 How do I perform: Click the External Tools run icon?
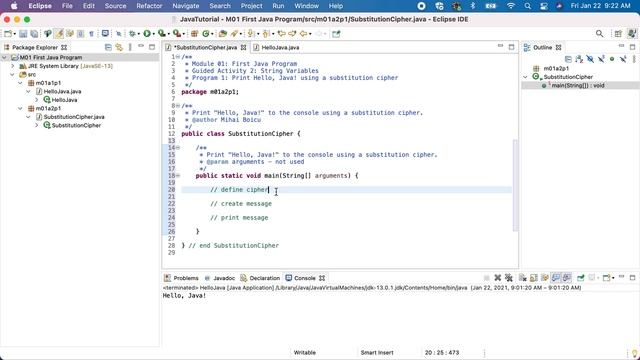[x=176, y=34]
